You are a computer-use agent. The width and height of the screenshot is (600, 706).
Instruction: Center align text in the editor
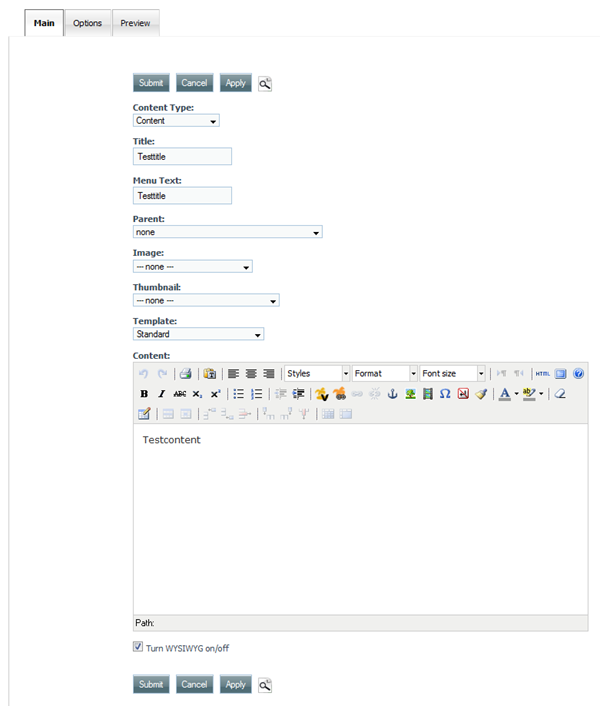point(251,374)
